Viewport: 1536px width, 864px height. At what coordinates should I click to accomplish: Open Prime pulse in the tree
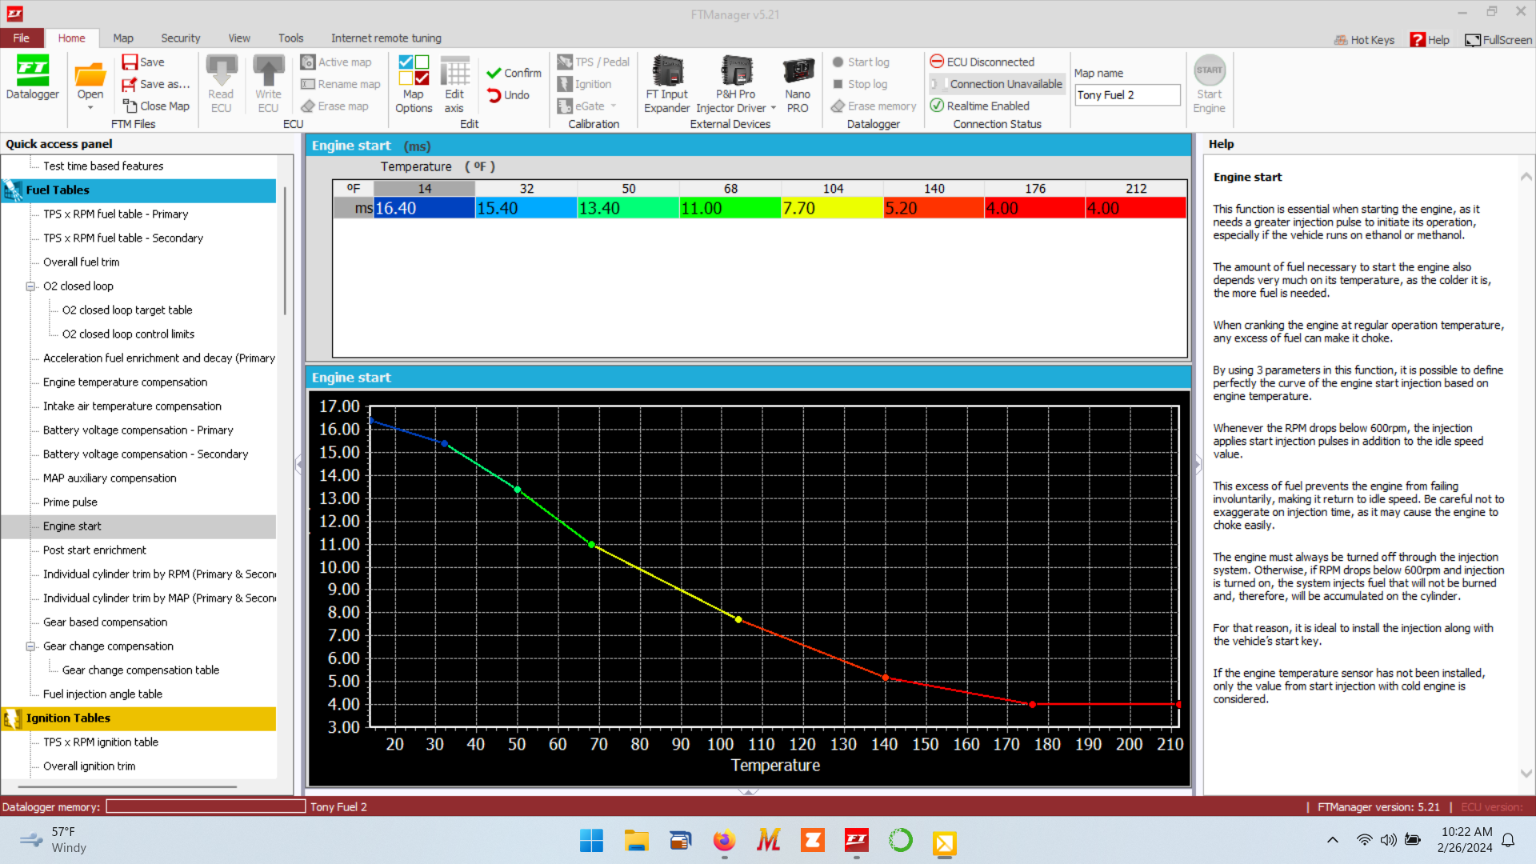[x=70, y=502]
